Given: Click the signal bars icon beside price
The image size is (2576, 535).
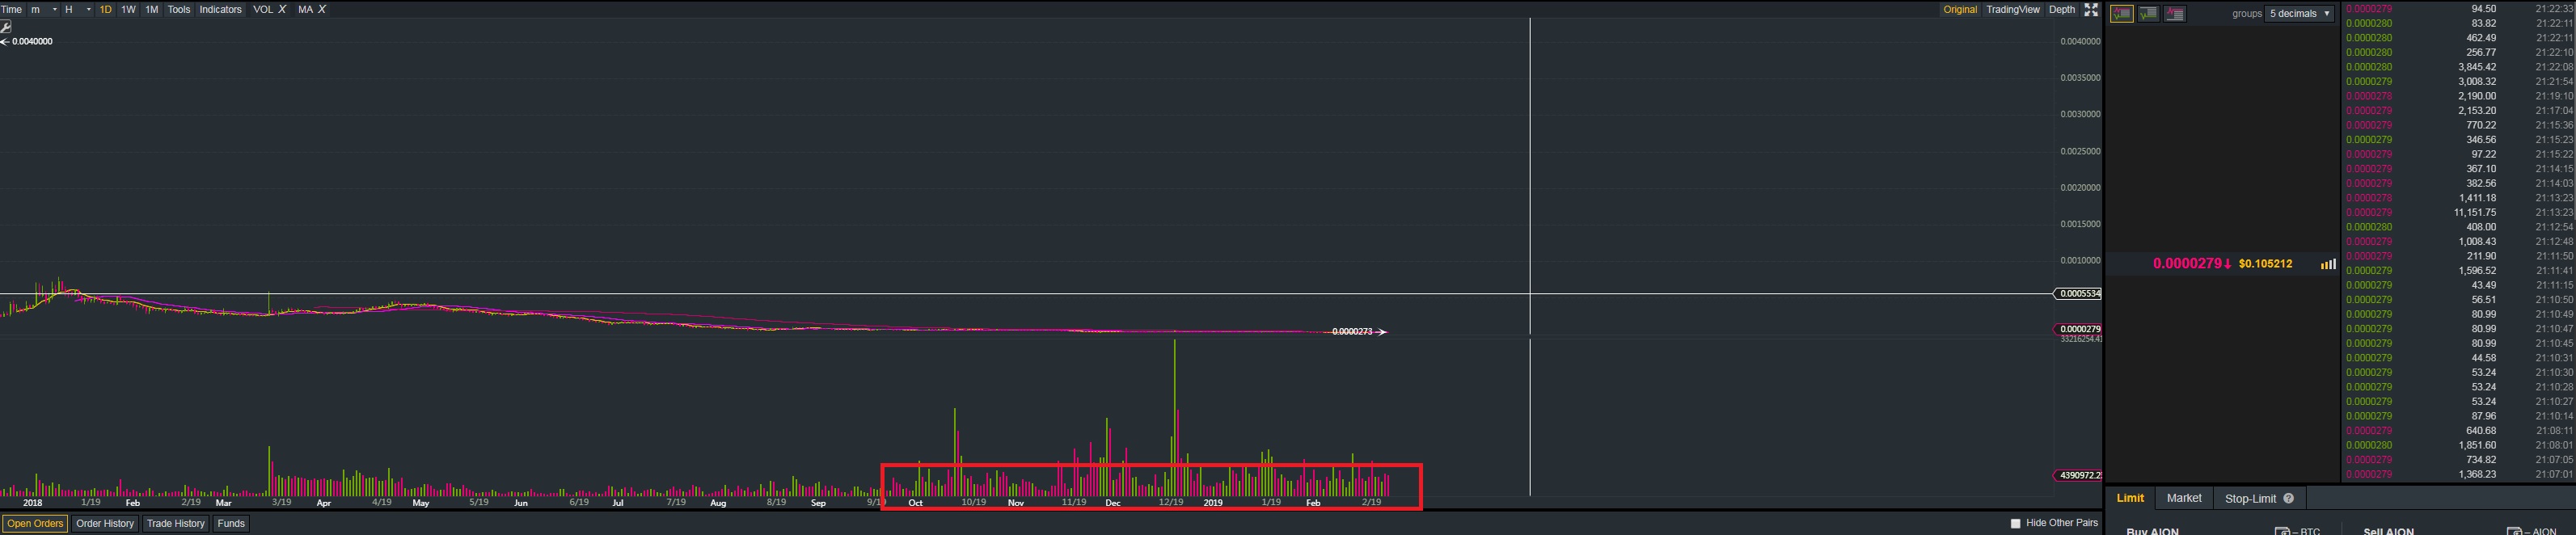Looking at the screenshot, I should 2328,264.
